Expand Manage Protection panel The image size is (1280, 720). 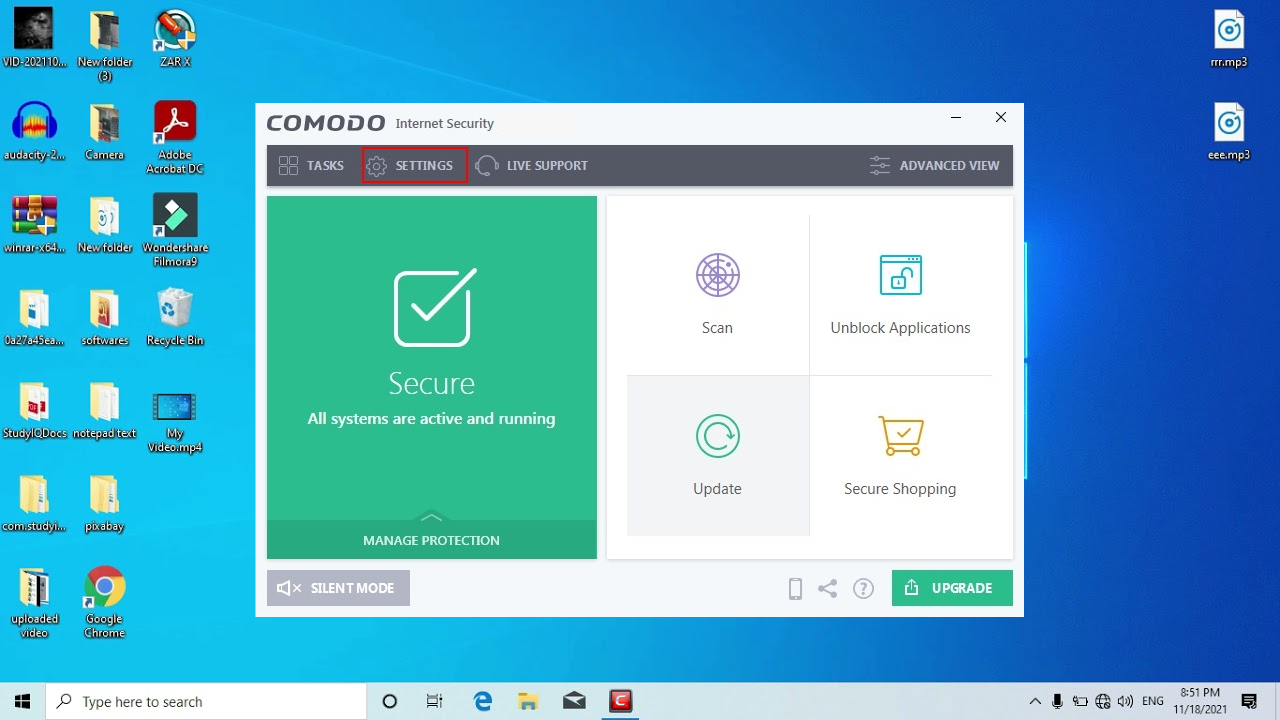[431, 539]
